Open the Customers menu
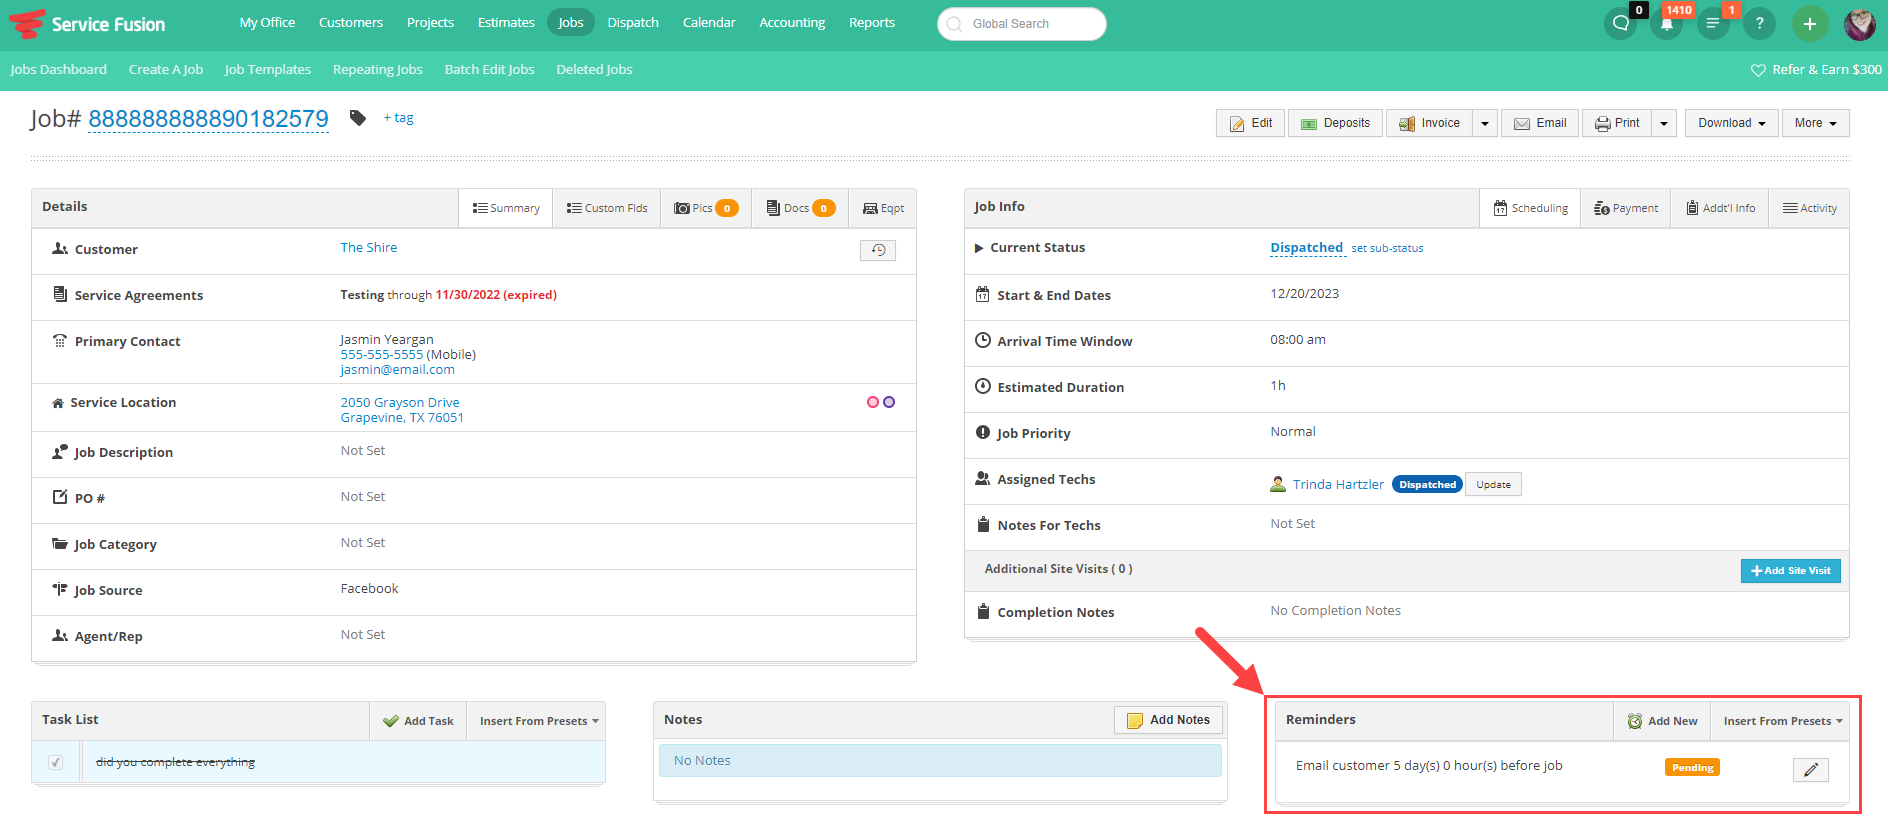The width and height of the screenshot is (1888, 831). [351, 22]
